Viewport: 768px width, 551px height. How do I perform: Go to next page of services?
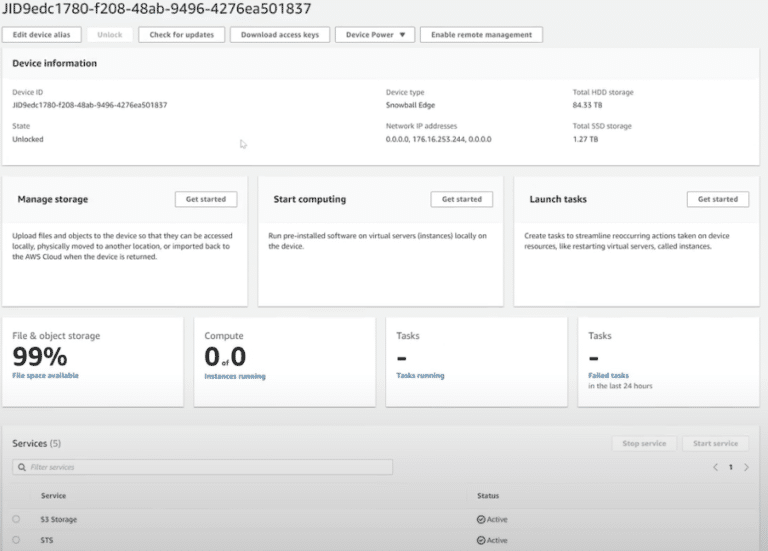click(746, 467)
